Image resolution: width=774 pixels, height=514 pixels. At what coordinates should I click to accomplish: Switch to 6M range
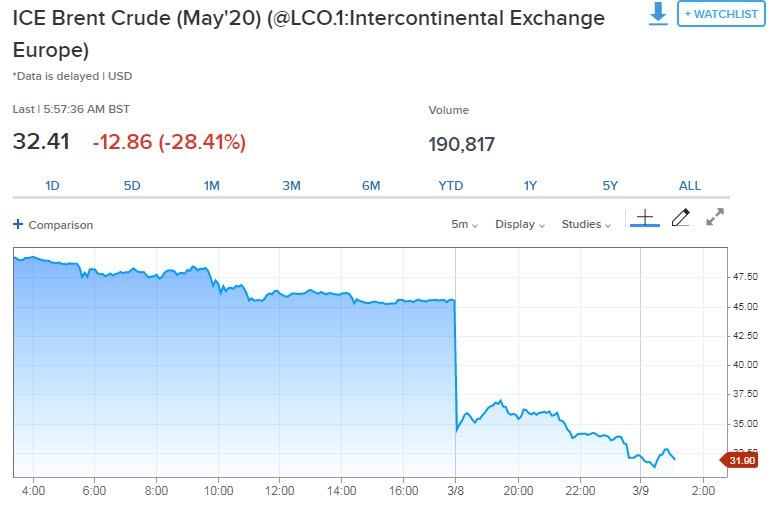pyautogui.click(x=371, y=185)
